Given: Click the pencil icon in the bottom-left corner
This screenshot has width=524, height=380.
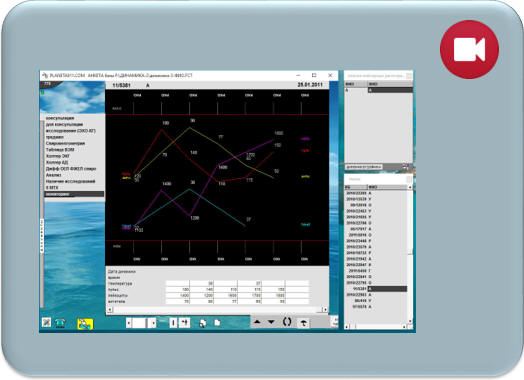Looking at the screenshot, I should pyautogui.click(x=46, y=323).
